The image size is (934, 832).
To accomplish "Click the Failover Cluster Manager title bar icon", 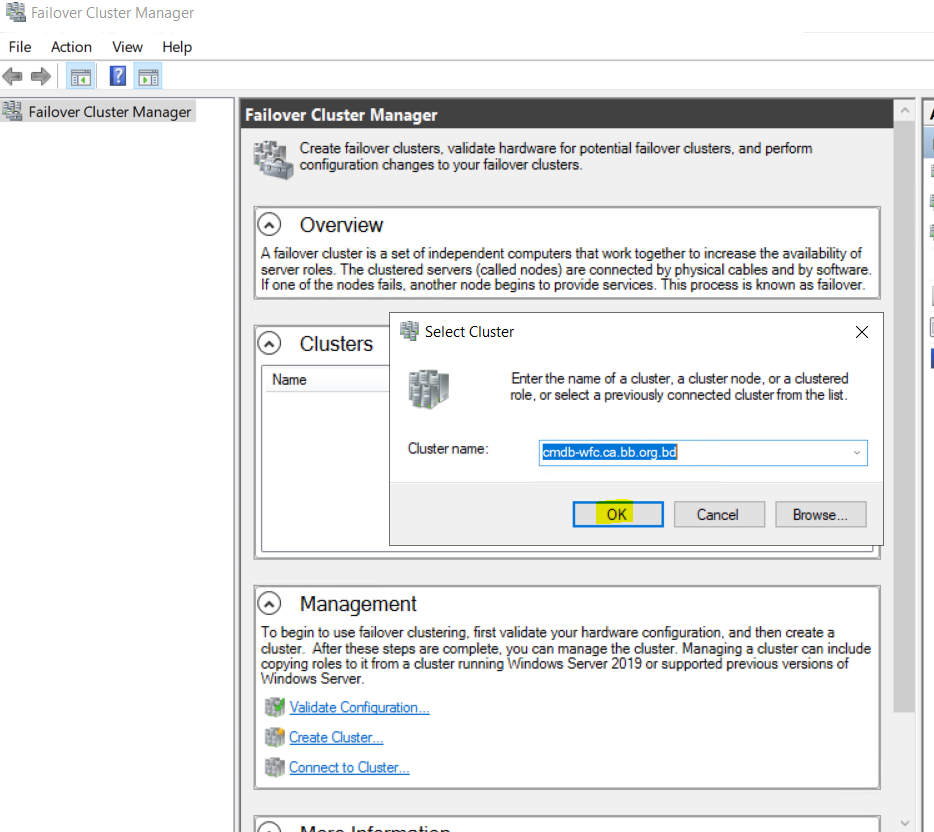I will 15,12.
